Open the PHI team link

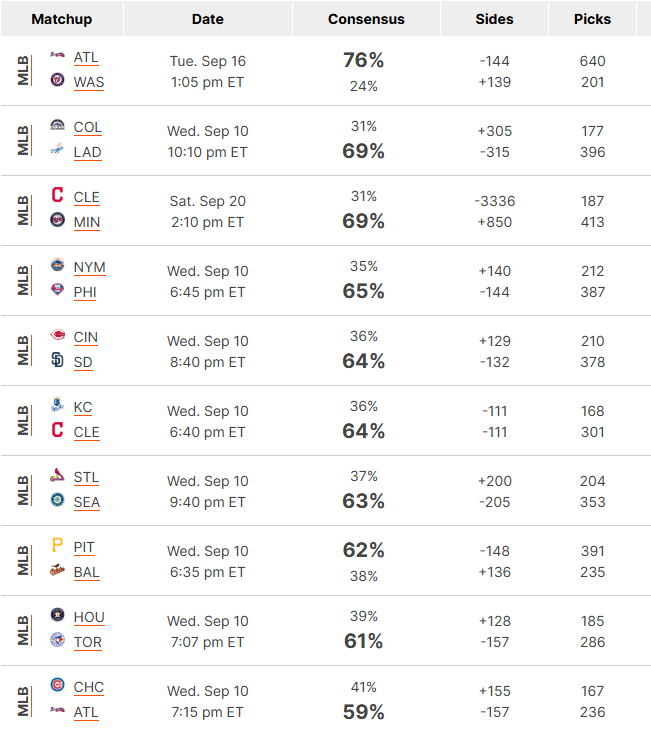tap(85, 292)
